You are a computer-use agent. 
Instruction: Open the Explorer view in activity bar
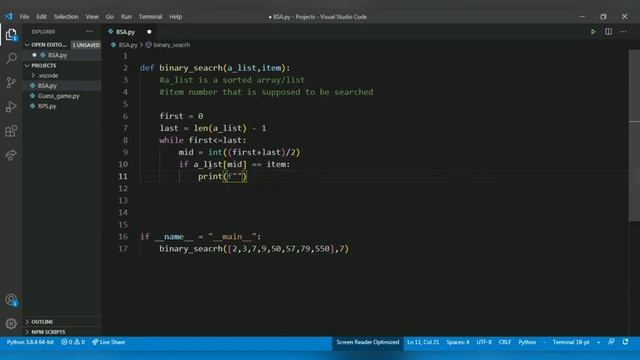point(11,34)
